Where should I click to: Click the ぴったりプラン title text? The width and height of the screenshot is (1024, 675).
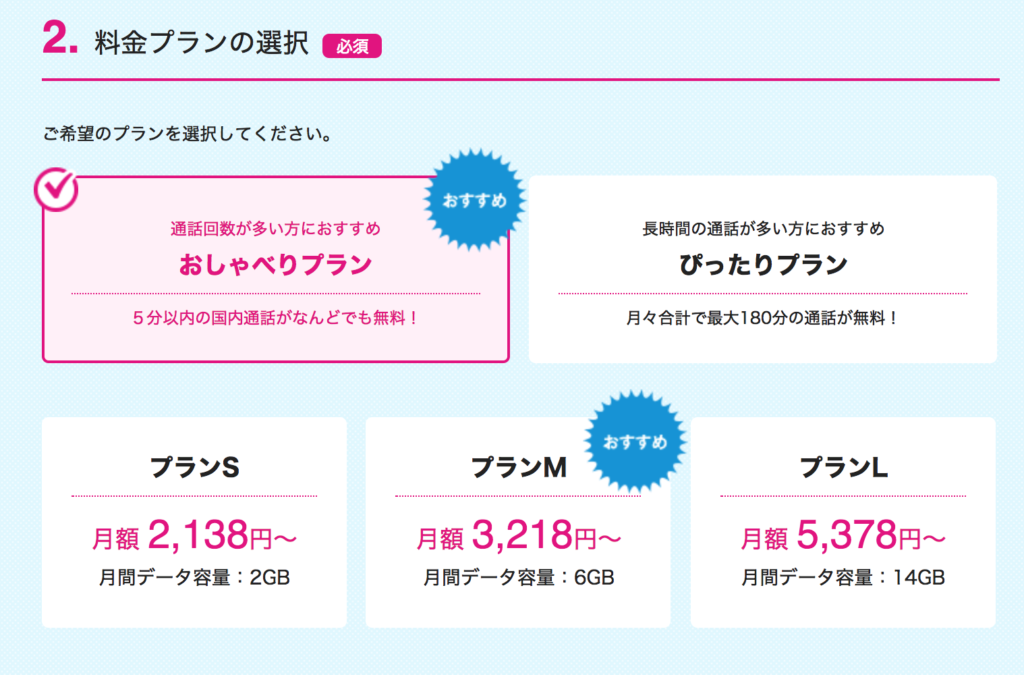[x=763, y=264]
